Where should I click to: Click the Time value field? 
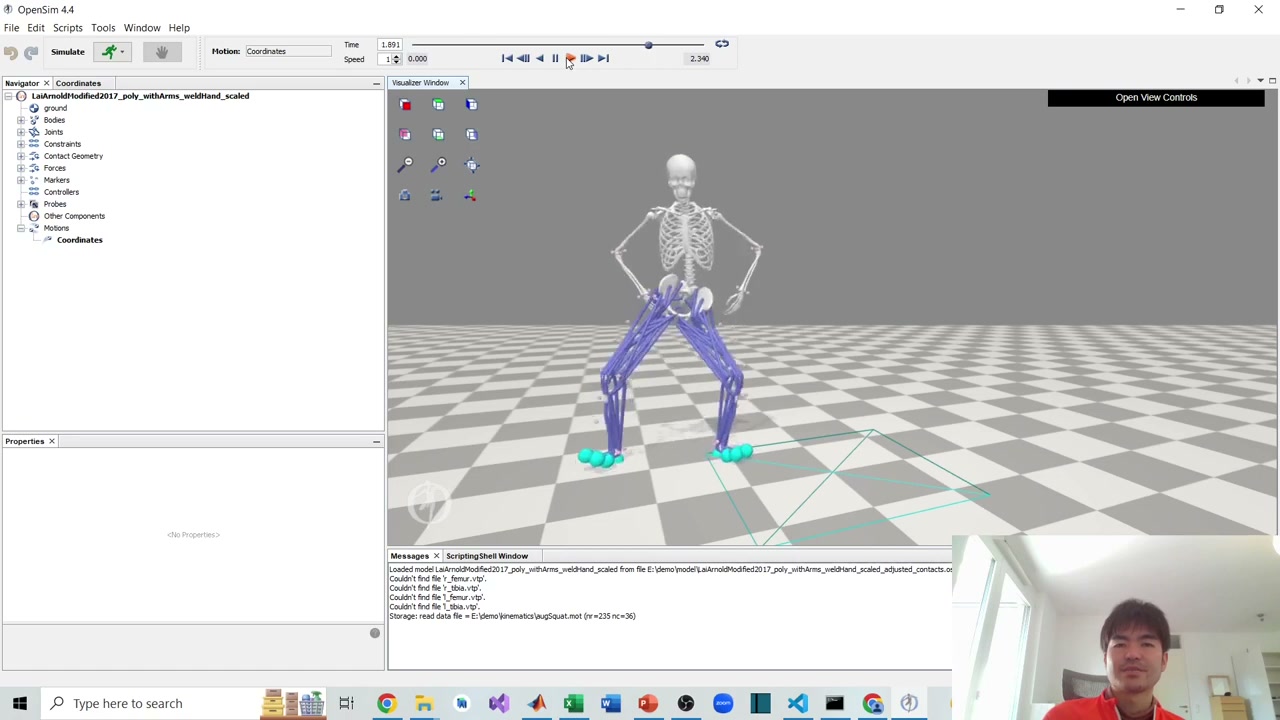(390, 45)
